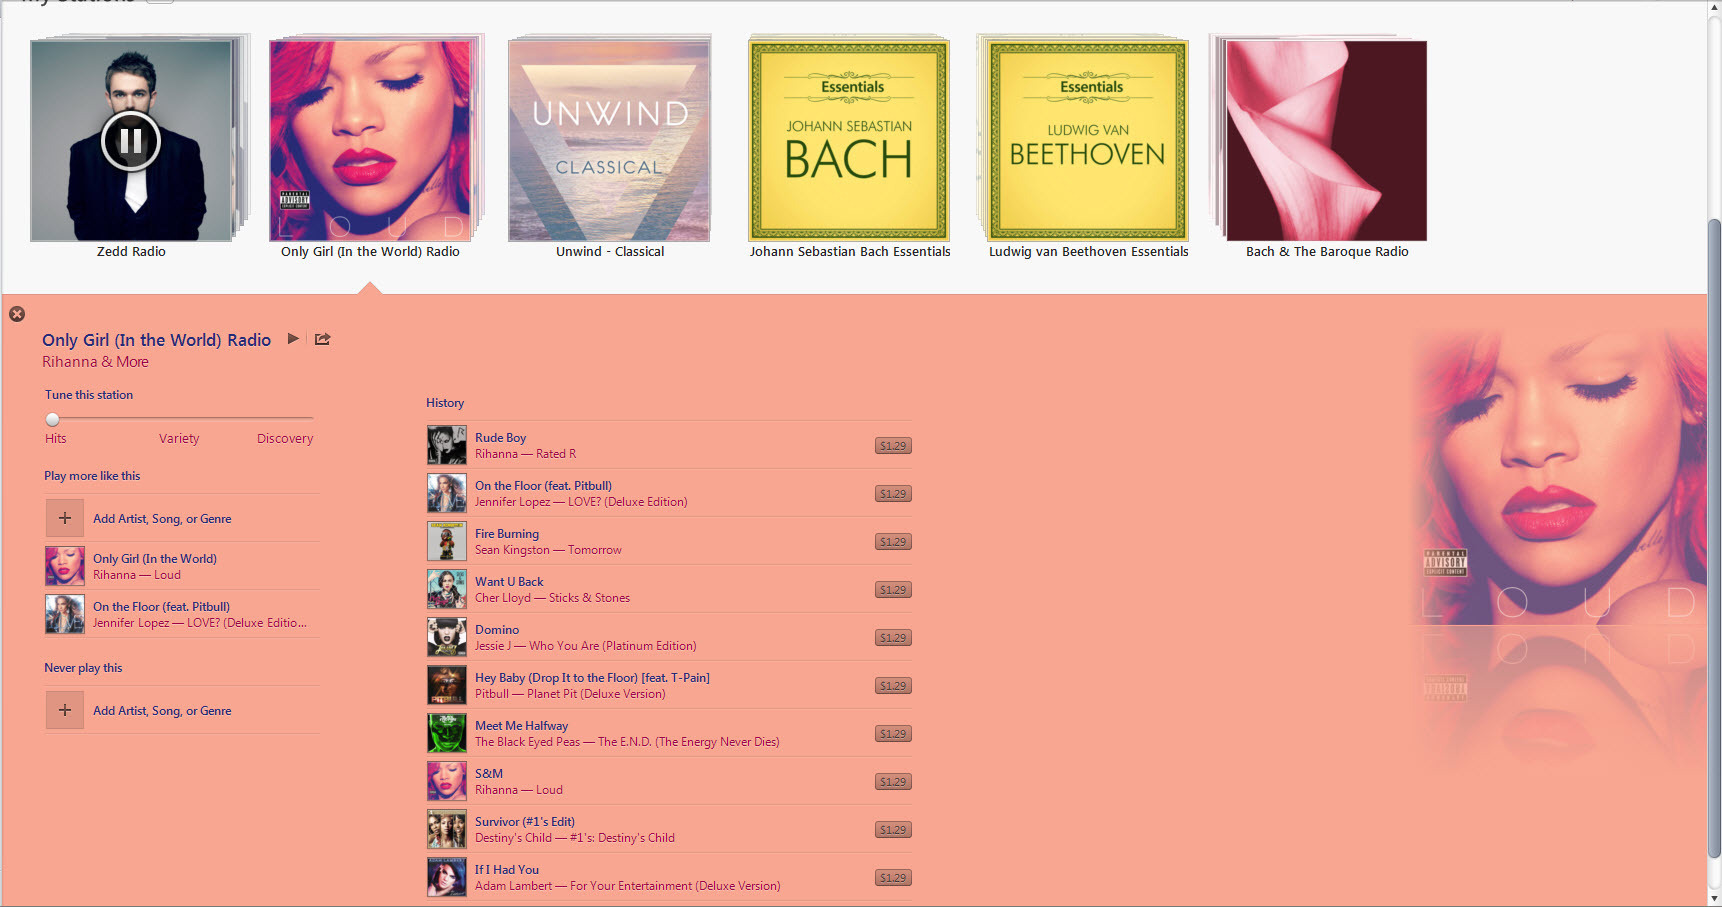Open Sean Kingston — Tomorrow link
Viewport: 1722px width, 907px height.
coord(548,550)
